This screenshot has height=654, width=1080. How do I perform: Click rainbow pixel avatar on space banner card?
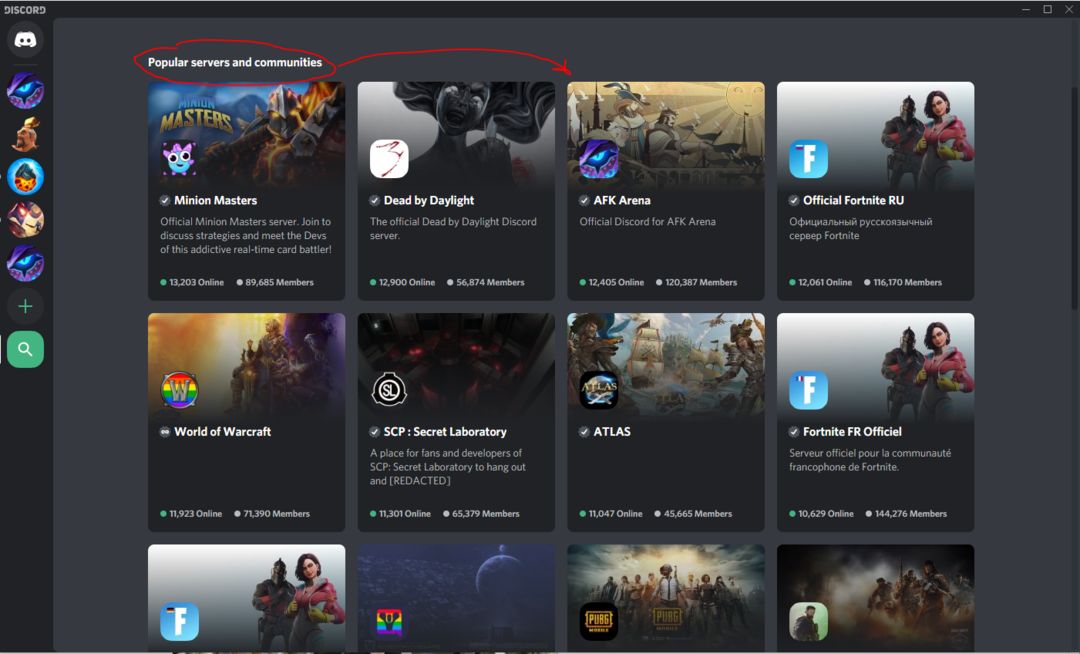pyautogui.click(x=389, y=623)
